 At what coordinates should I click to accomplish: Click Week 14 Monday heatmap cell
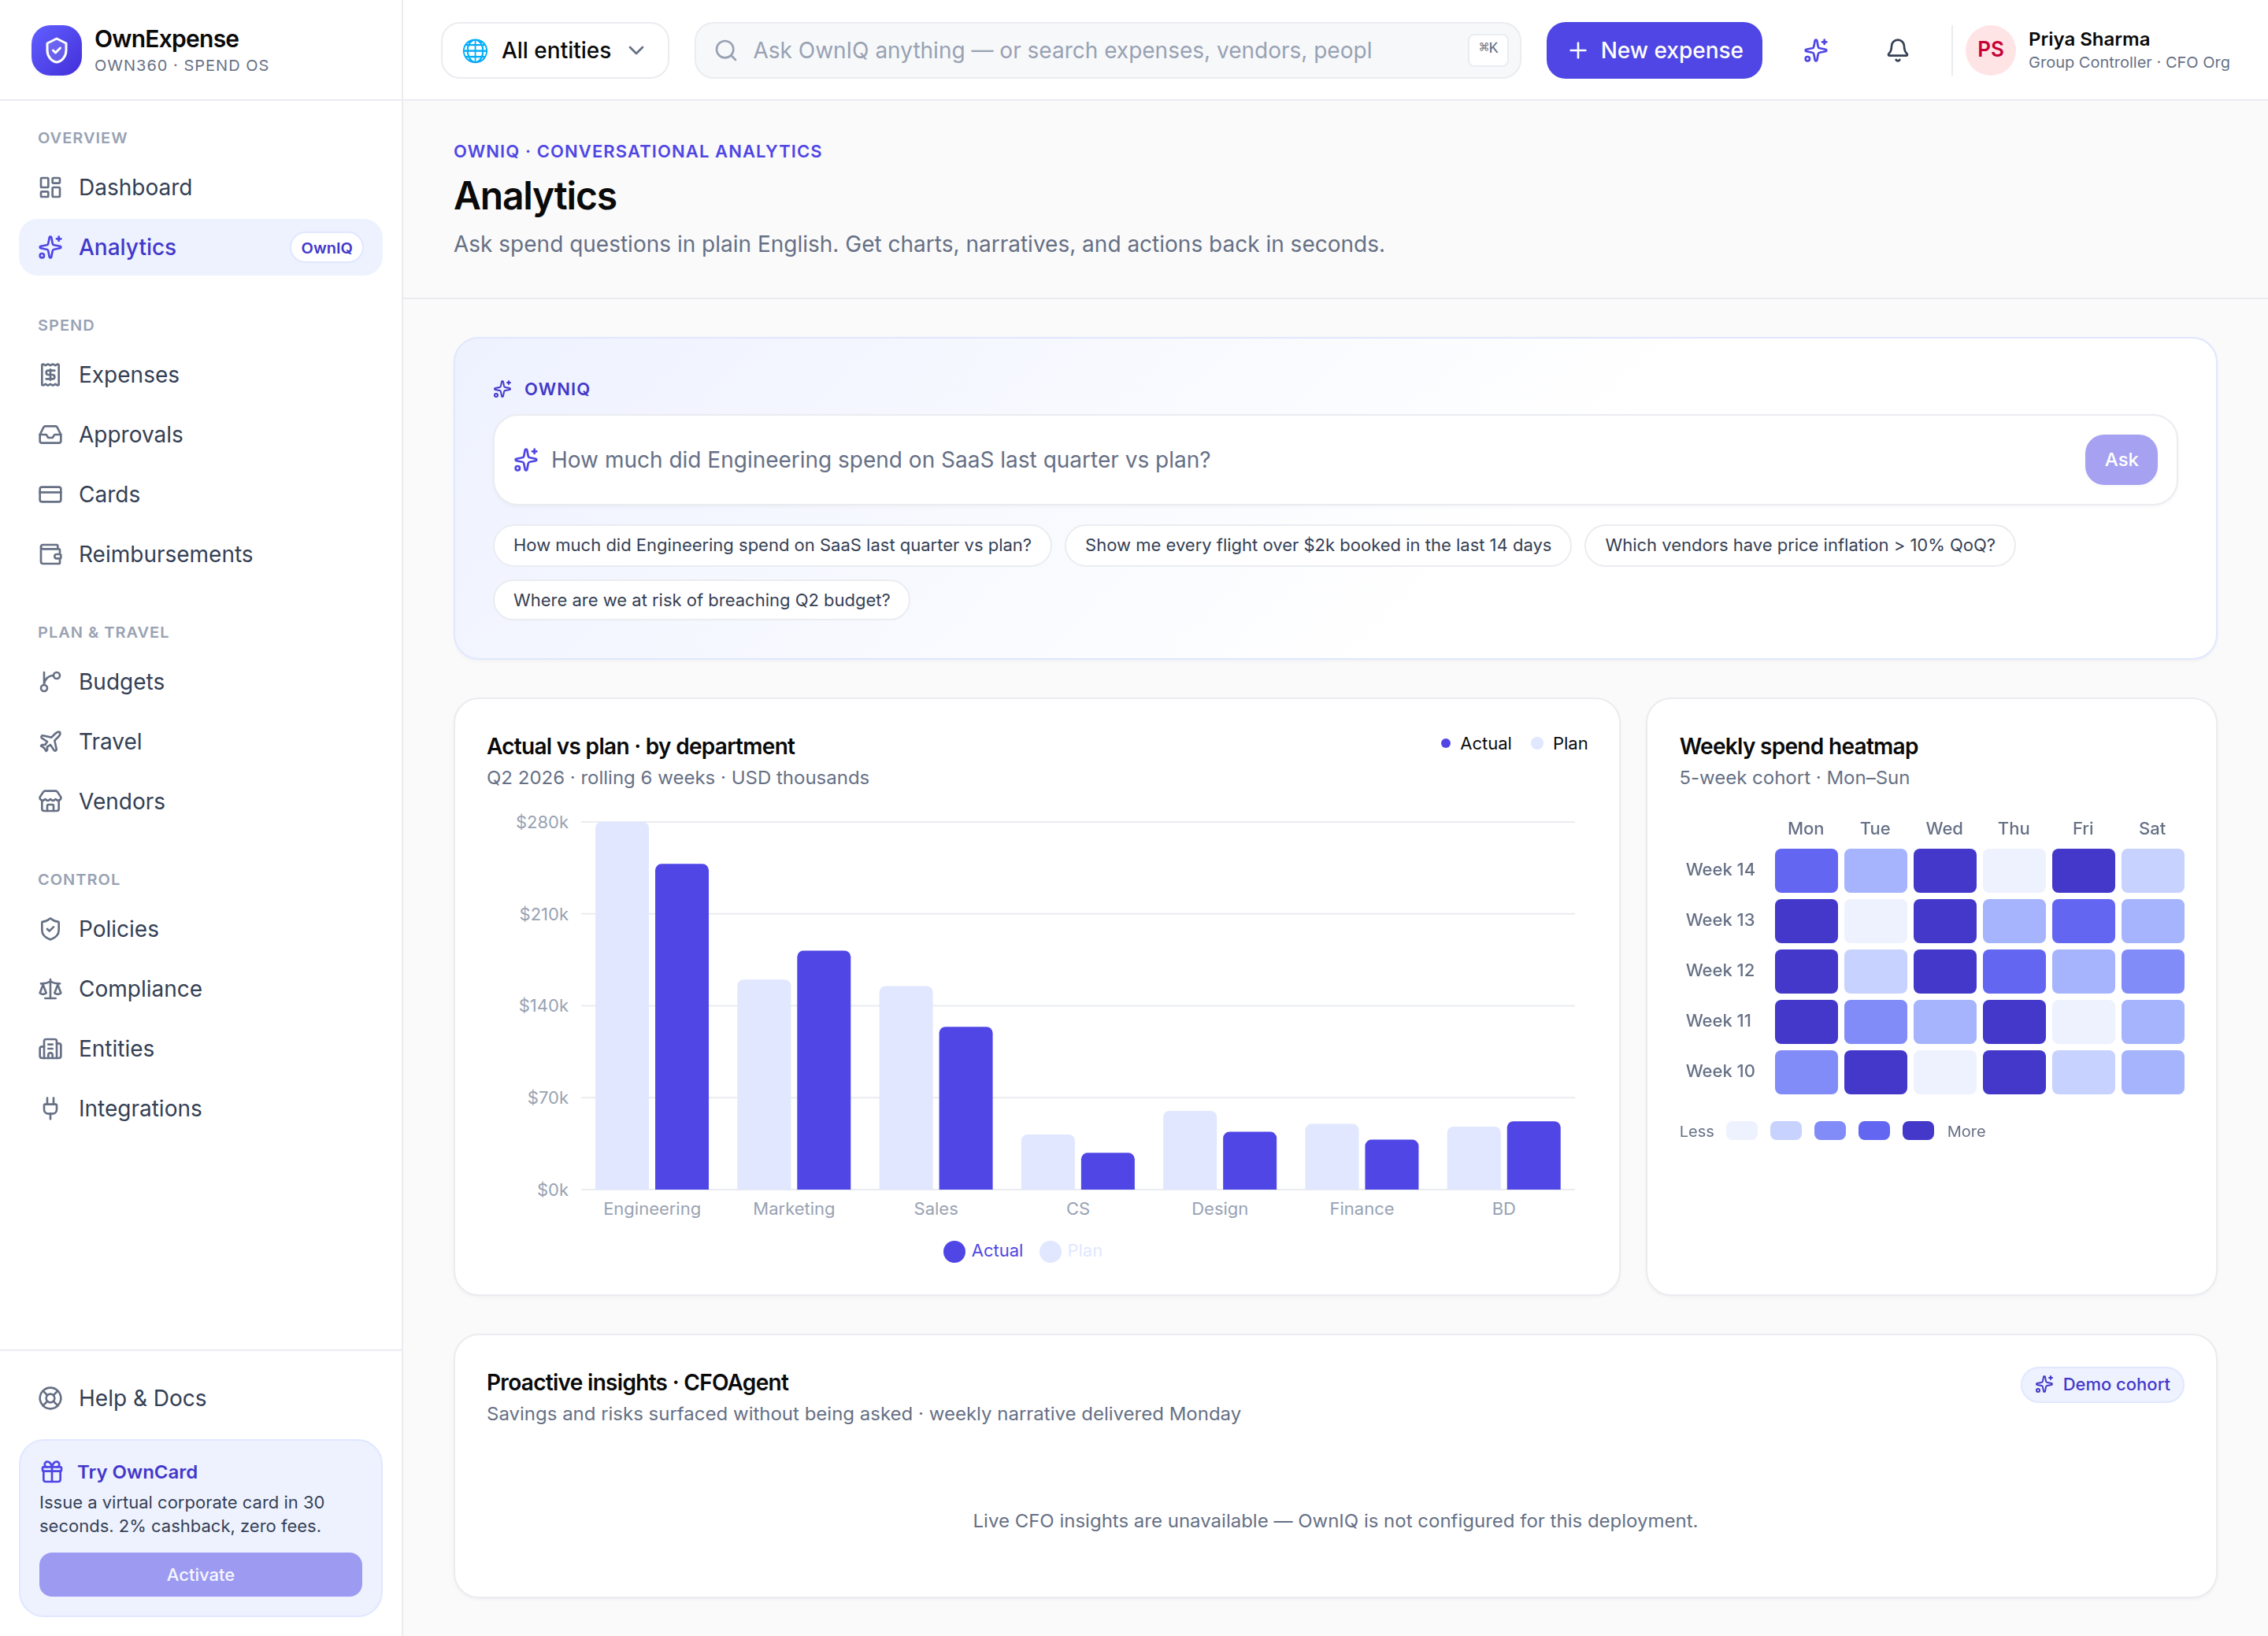click(1806, 870)
